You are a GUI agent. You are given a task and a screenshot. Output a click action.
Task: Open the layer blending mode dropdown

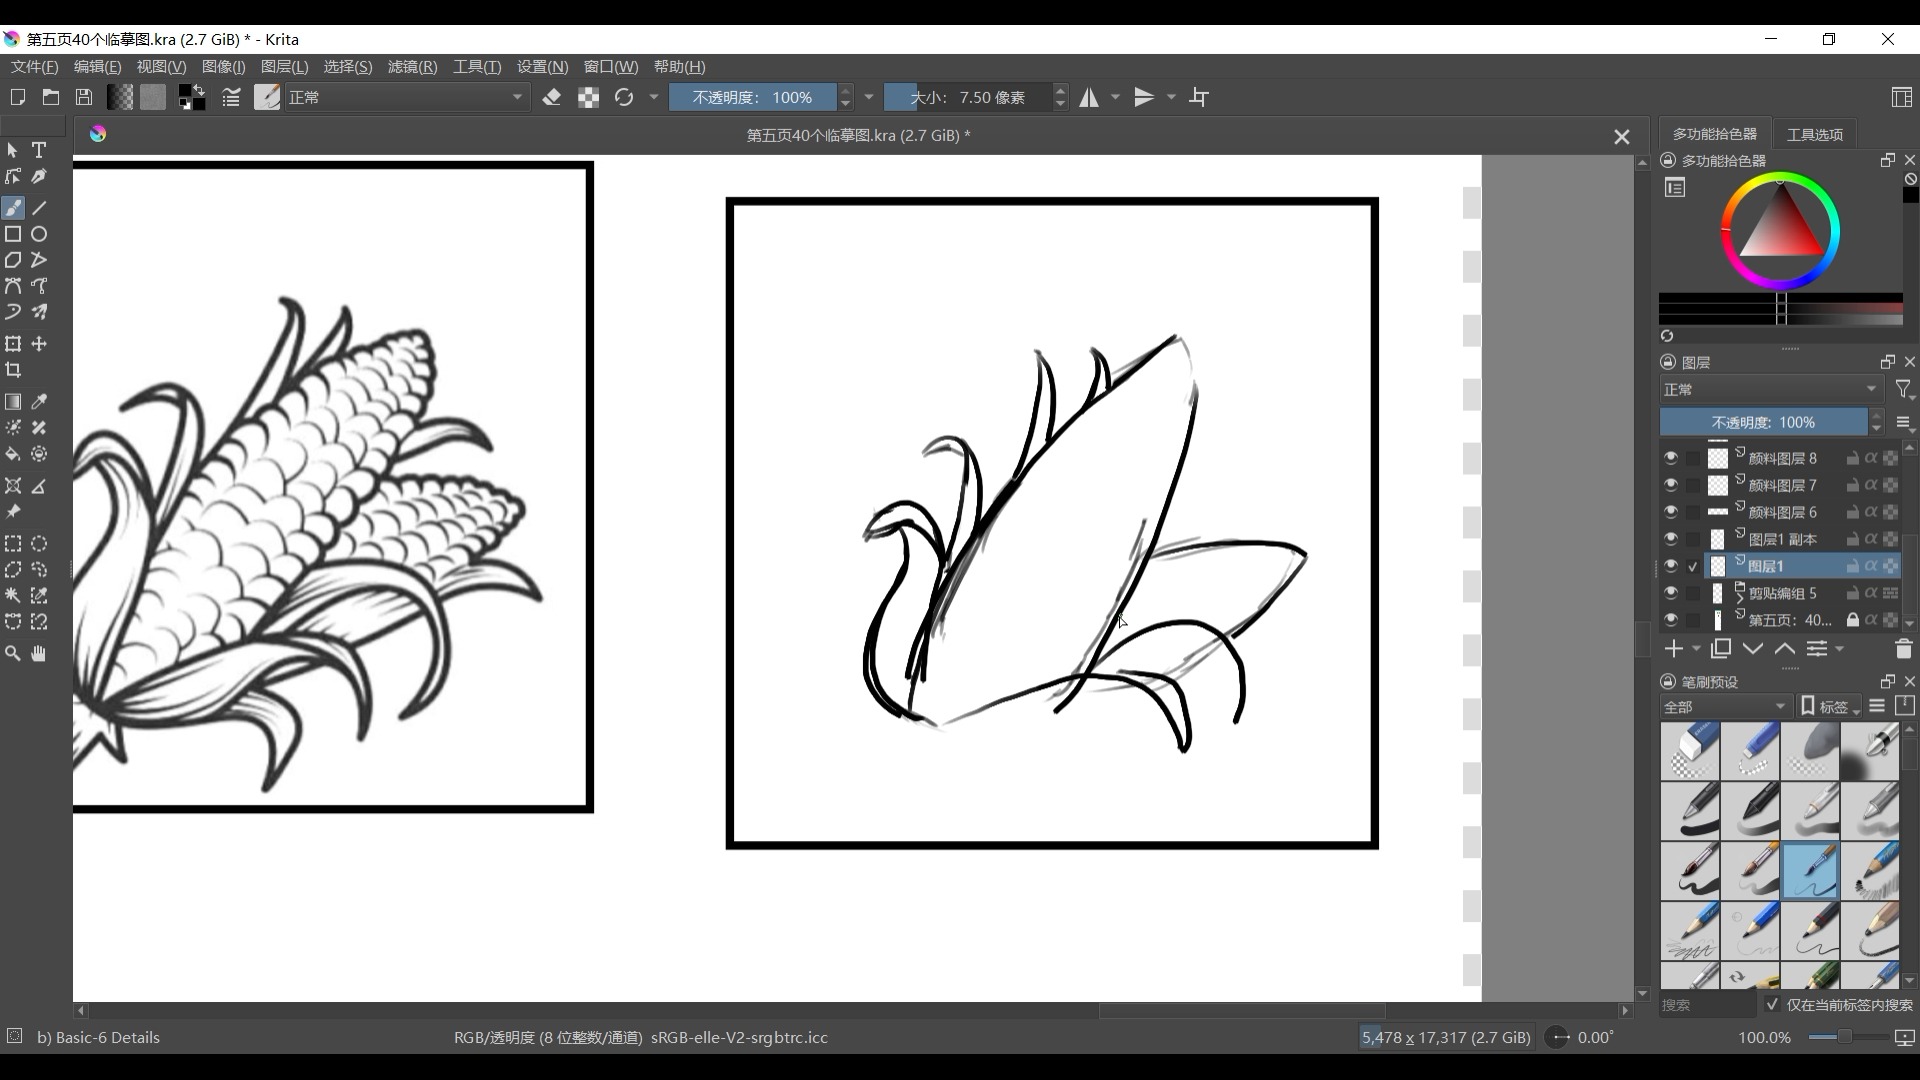pos(1771,389)
